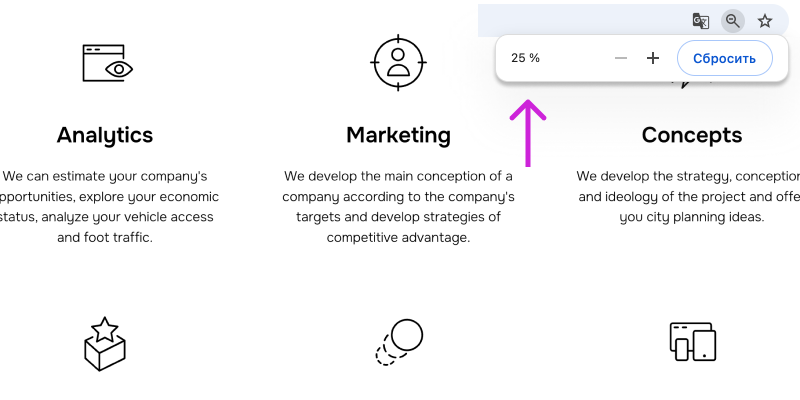The image size is (800, 400).
Task: Increase zoom with the plus button
Action: coord(653,58)
